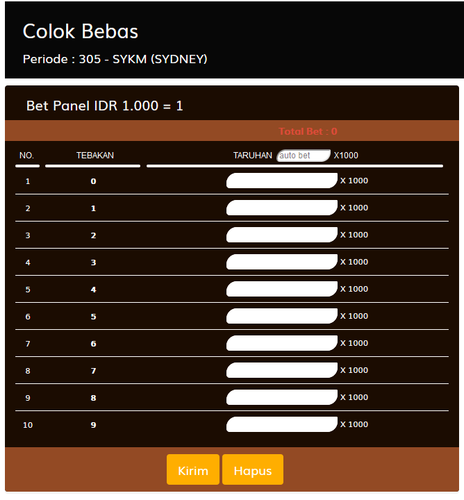Click the TARUHAN column label
Viewport: 464px width, 500px height.
click(x=253, y=155)
